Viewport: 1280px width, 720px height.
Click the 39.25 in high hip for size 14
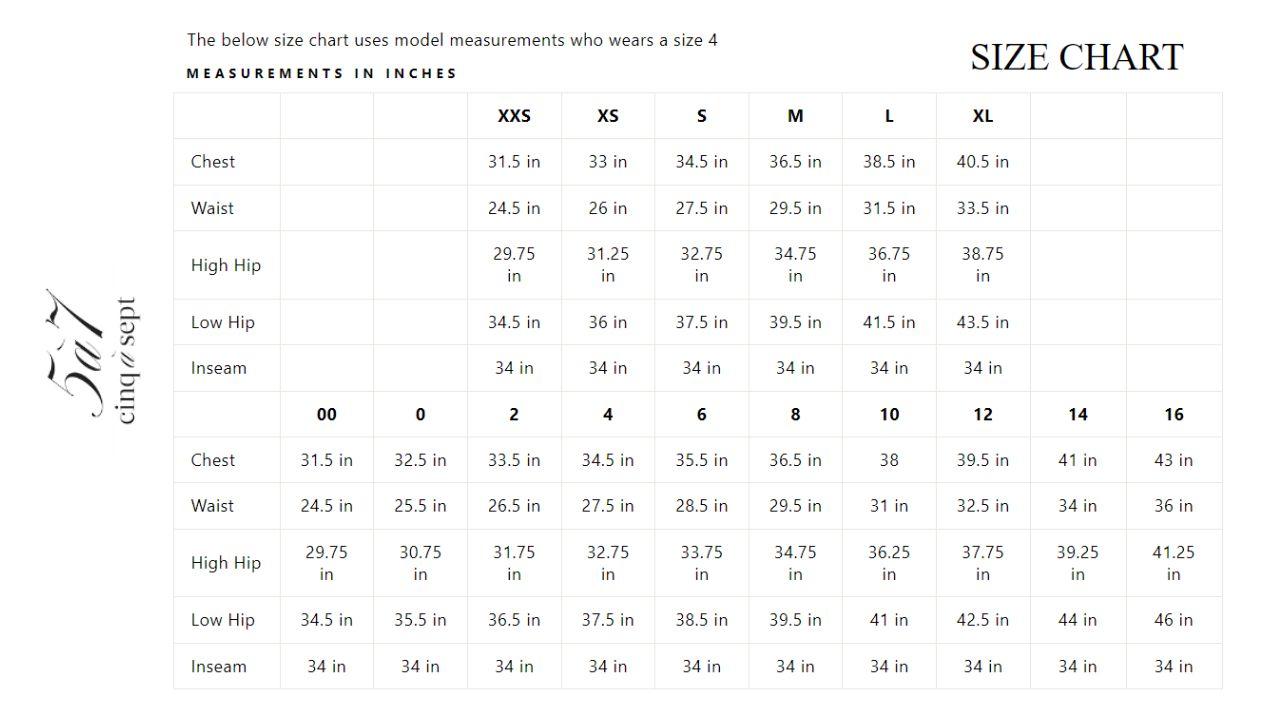tap(1077, 563)
